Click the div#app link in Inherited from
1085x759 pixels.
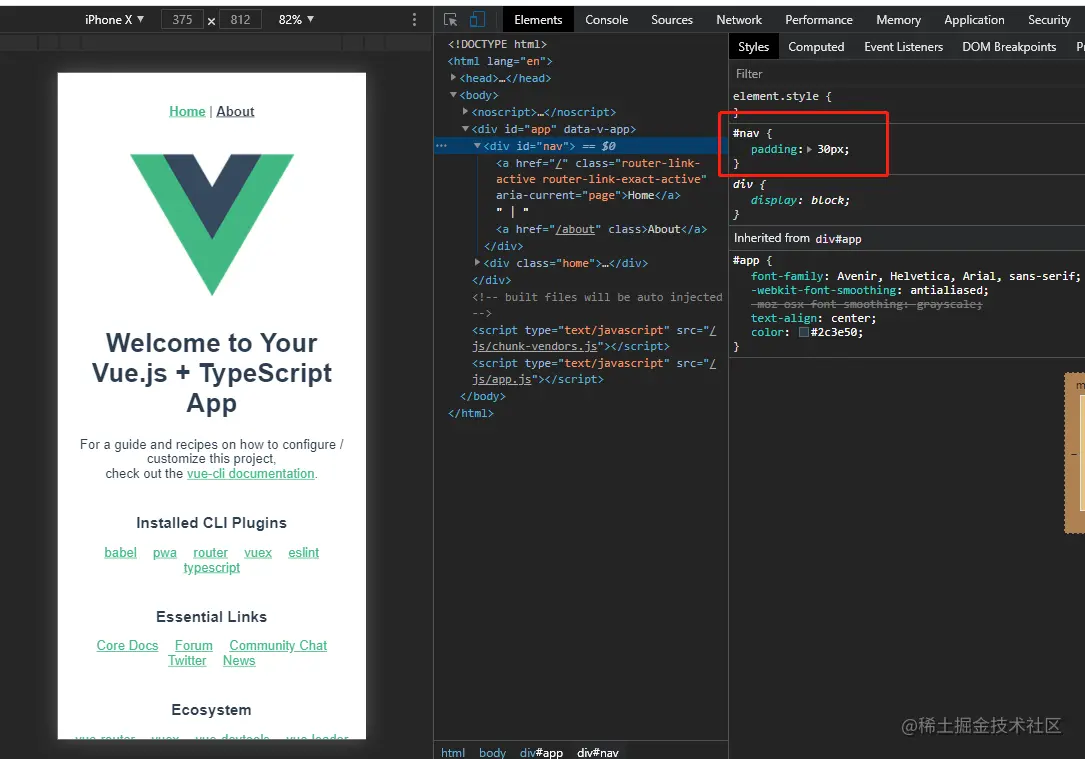click(x=838, y=239)
